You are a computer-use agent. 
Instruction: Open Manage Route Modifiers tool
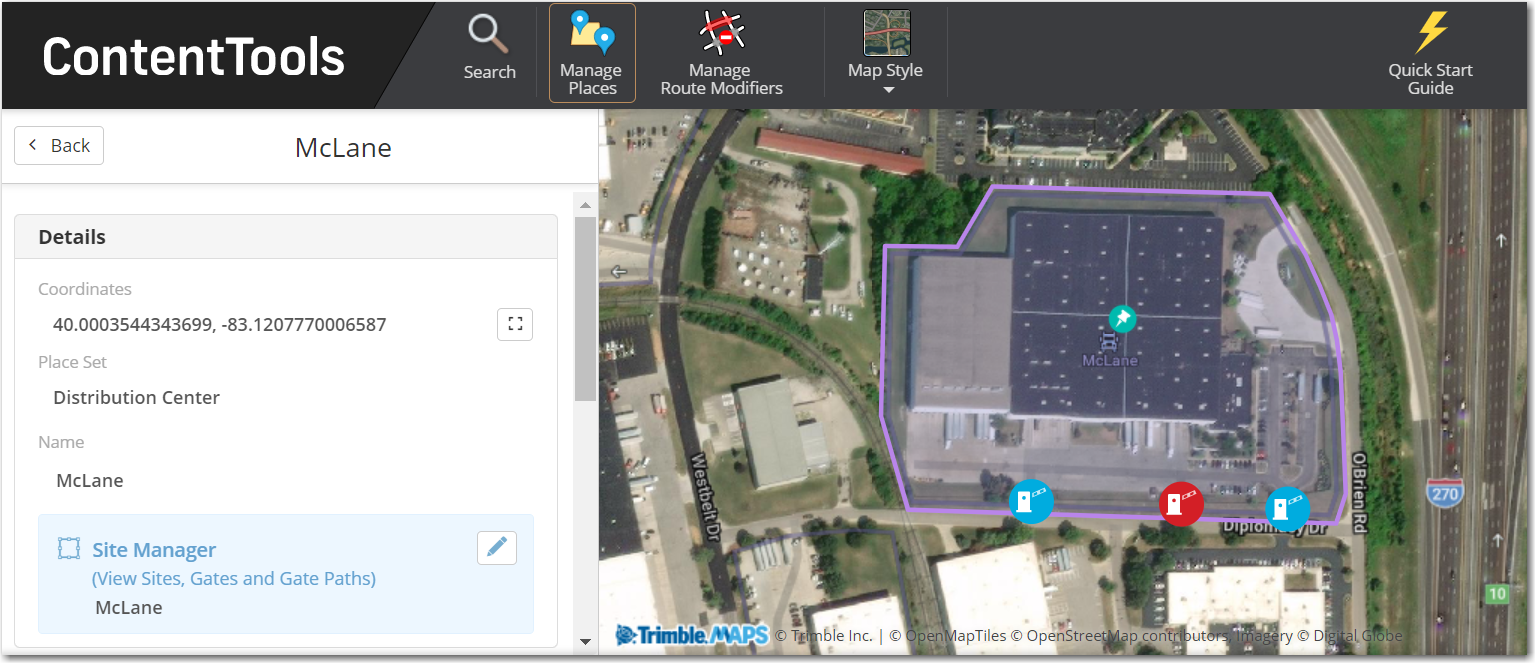click(721, 53)
